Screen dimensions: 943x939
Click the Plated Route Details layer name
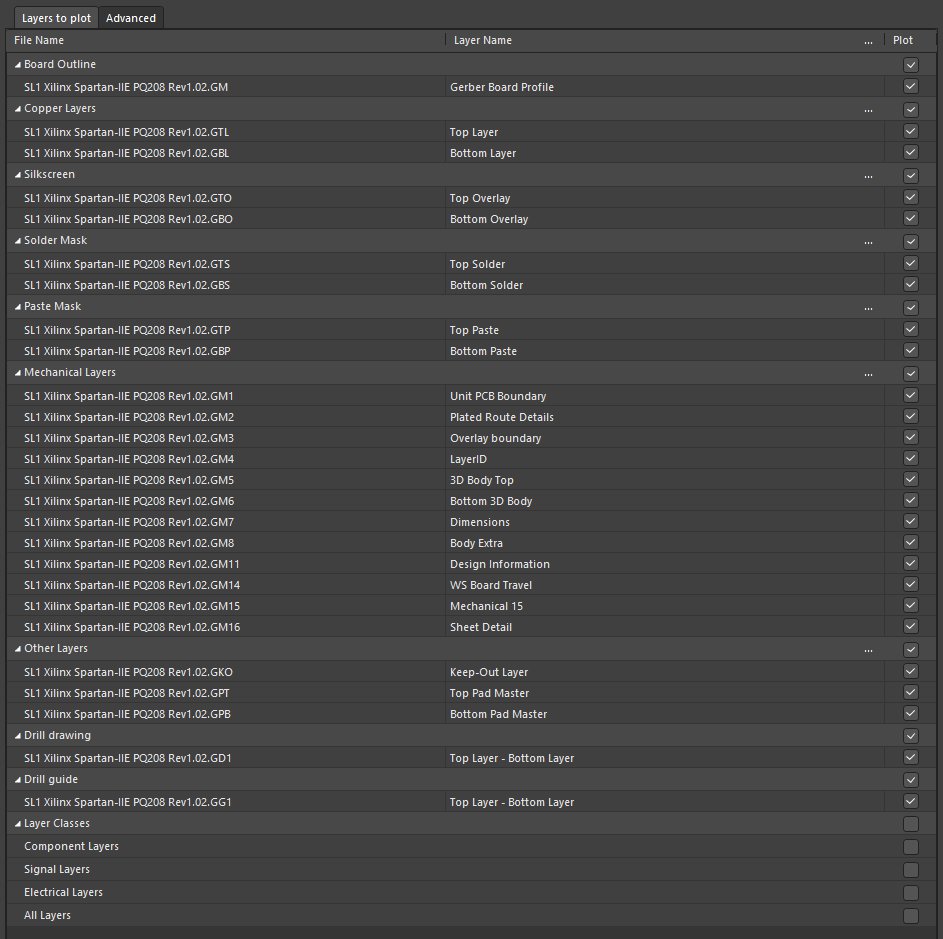502,417
